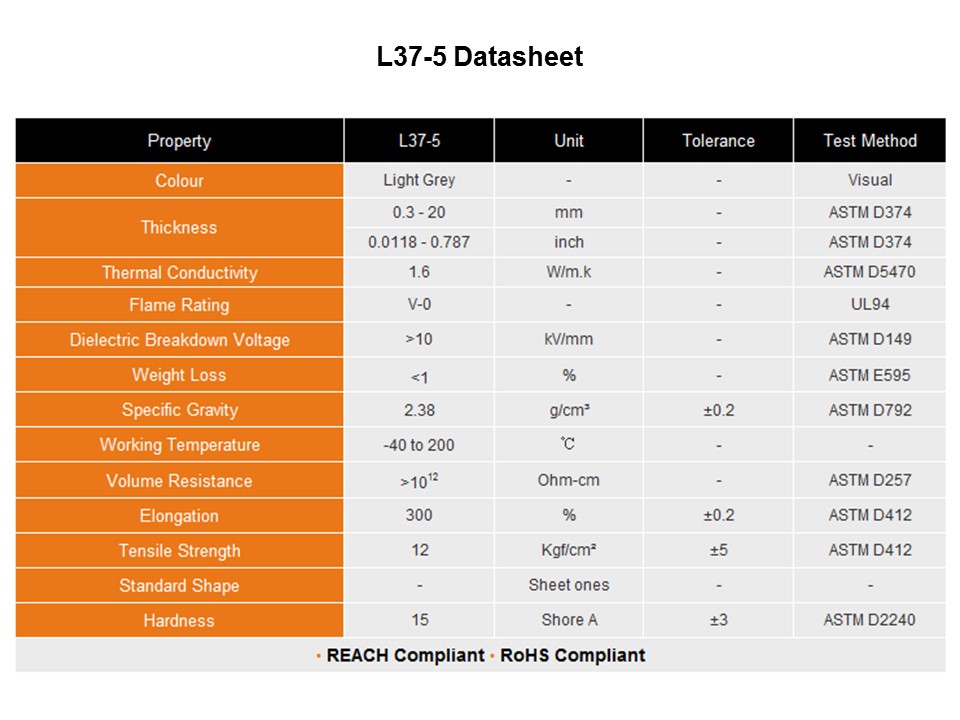The height and width of the screenshot is (720, 960).
Task: Click the '<1' weight loss value
Action: click(419, 377)
